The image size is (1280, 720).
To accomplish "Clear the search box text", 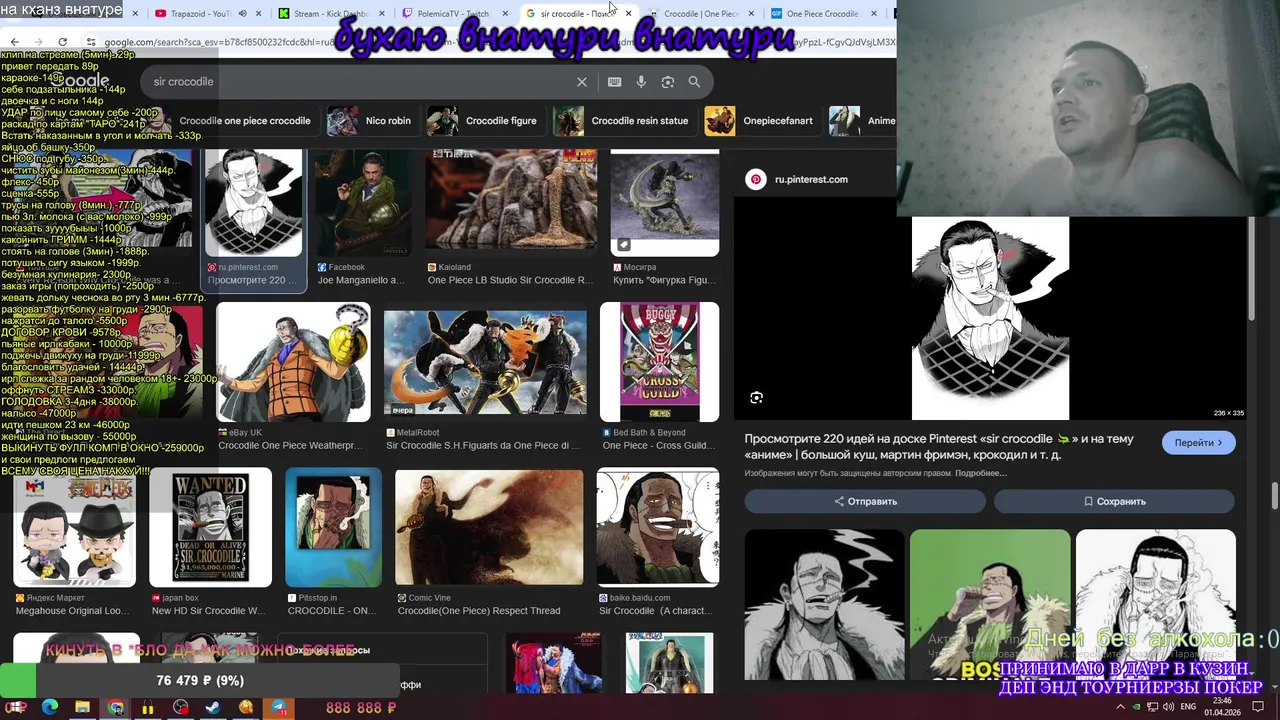I will [x=582, y=82].
